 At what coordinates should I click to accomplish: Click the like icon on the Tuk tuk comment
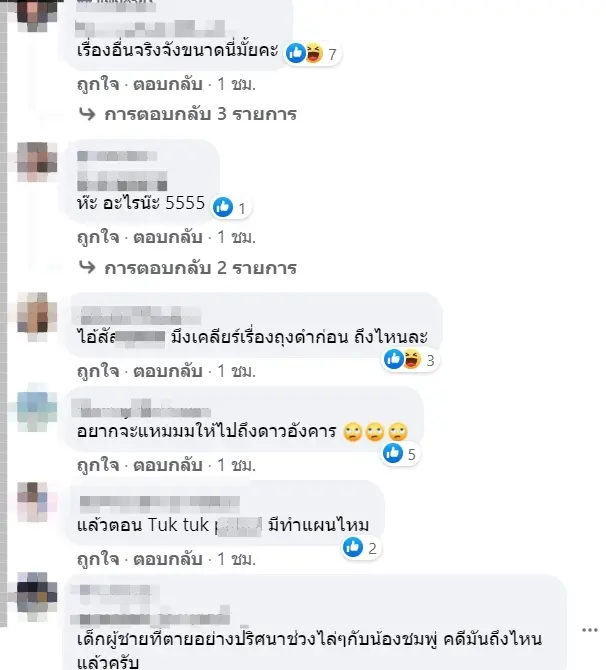353,547
